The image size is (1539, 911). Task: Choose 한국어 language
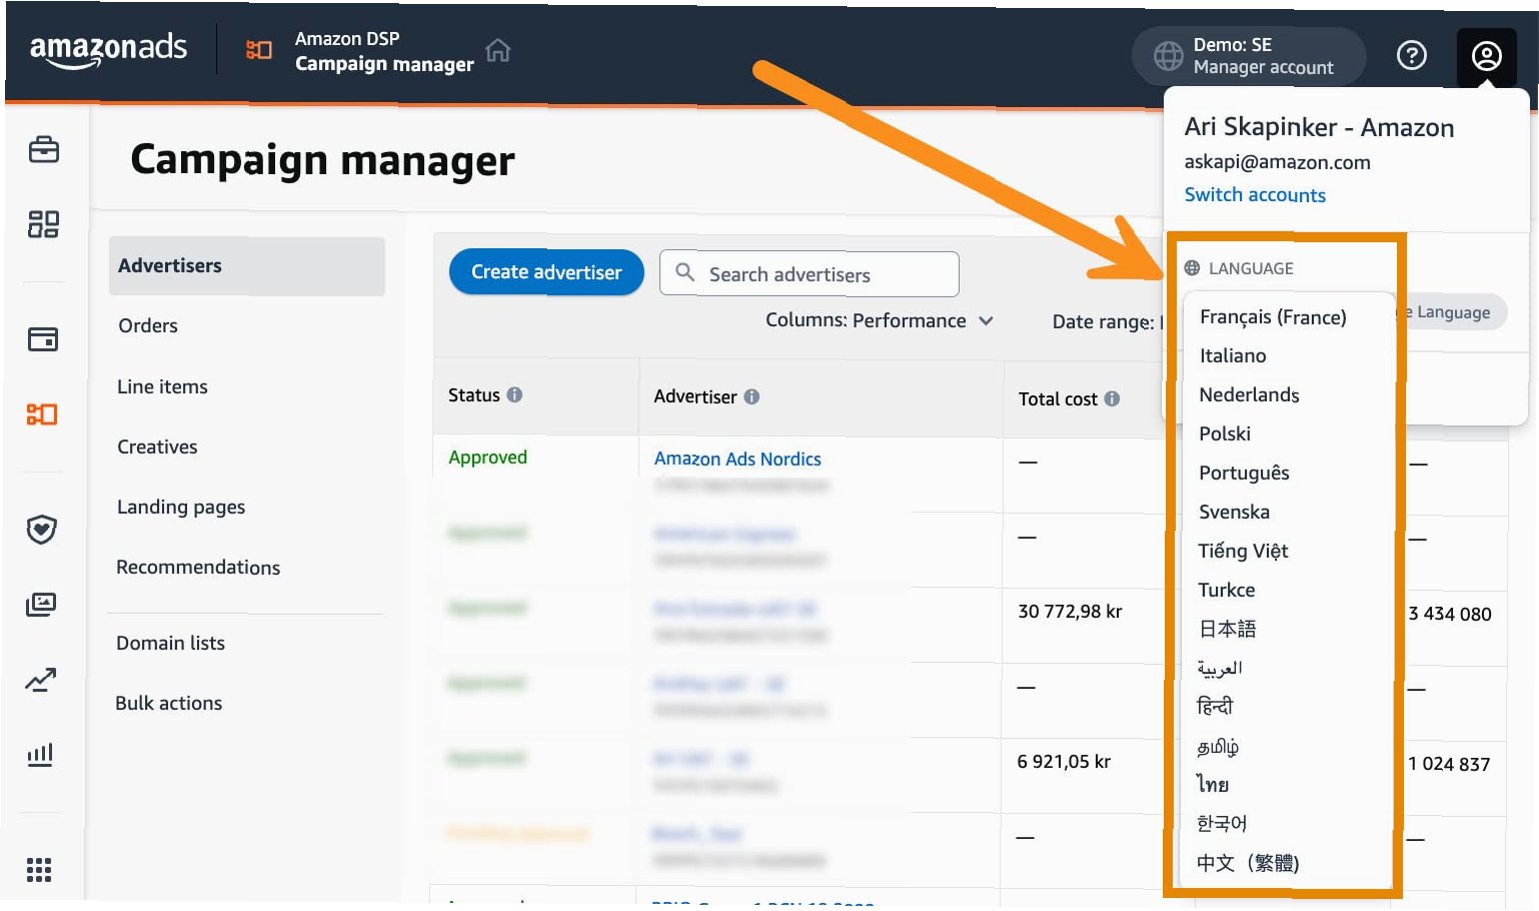pyautogui.click(x=1221, y=824)
